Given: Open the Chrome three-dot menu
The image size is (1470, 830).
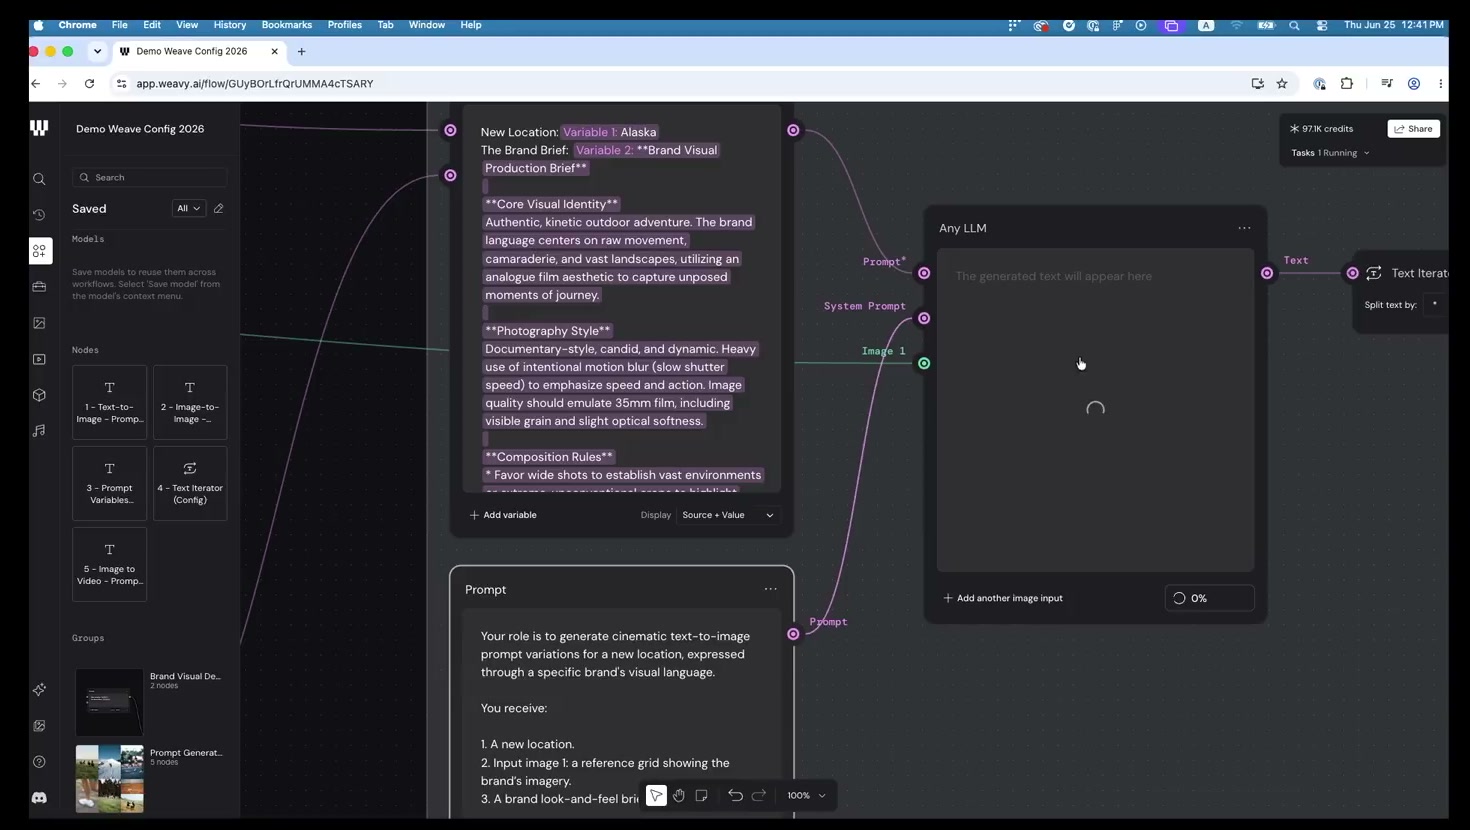Looking at the screenshot, I should [x=1441, y=84].
